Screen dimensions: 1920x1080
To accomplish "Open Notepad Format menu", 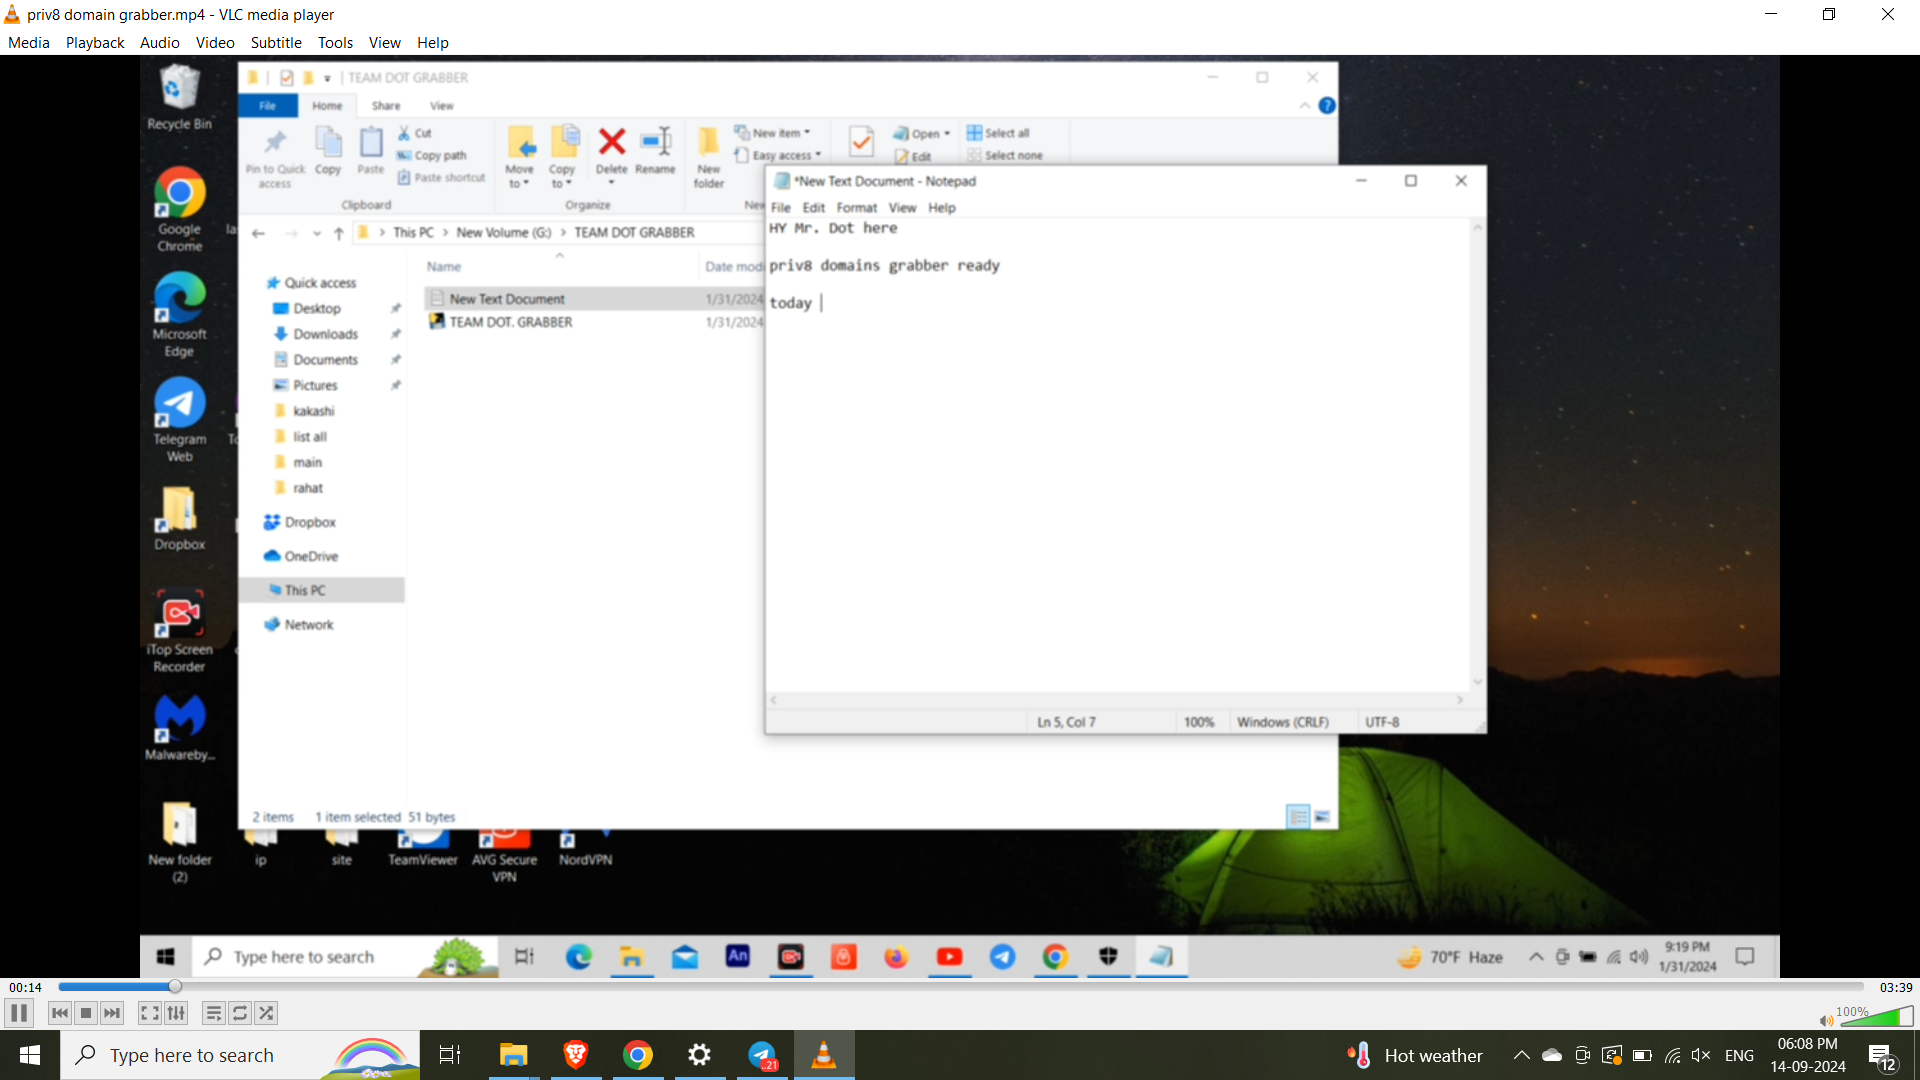I will [x=856, y=207].
